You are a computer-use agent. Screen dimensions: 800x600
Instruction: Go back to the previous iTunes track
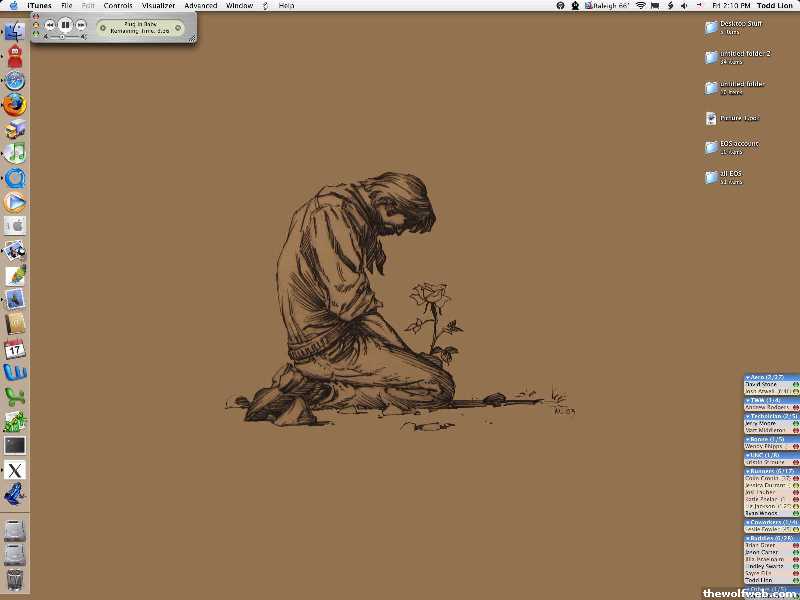point(50,24)
